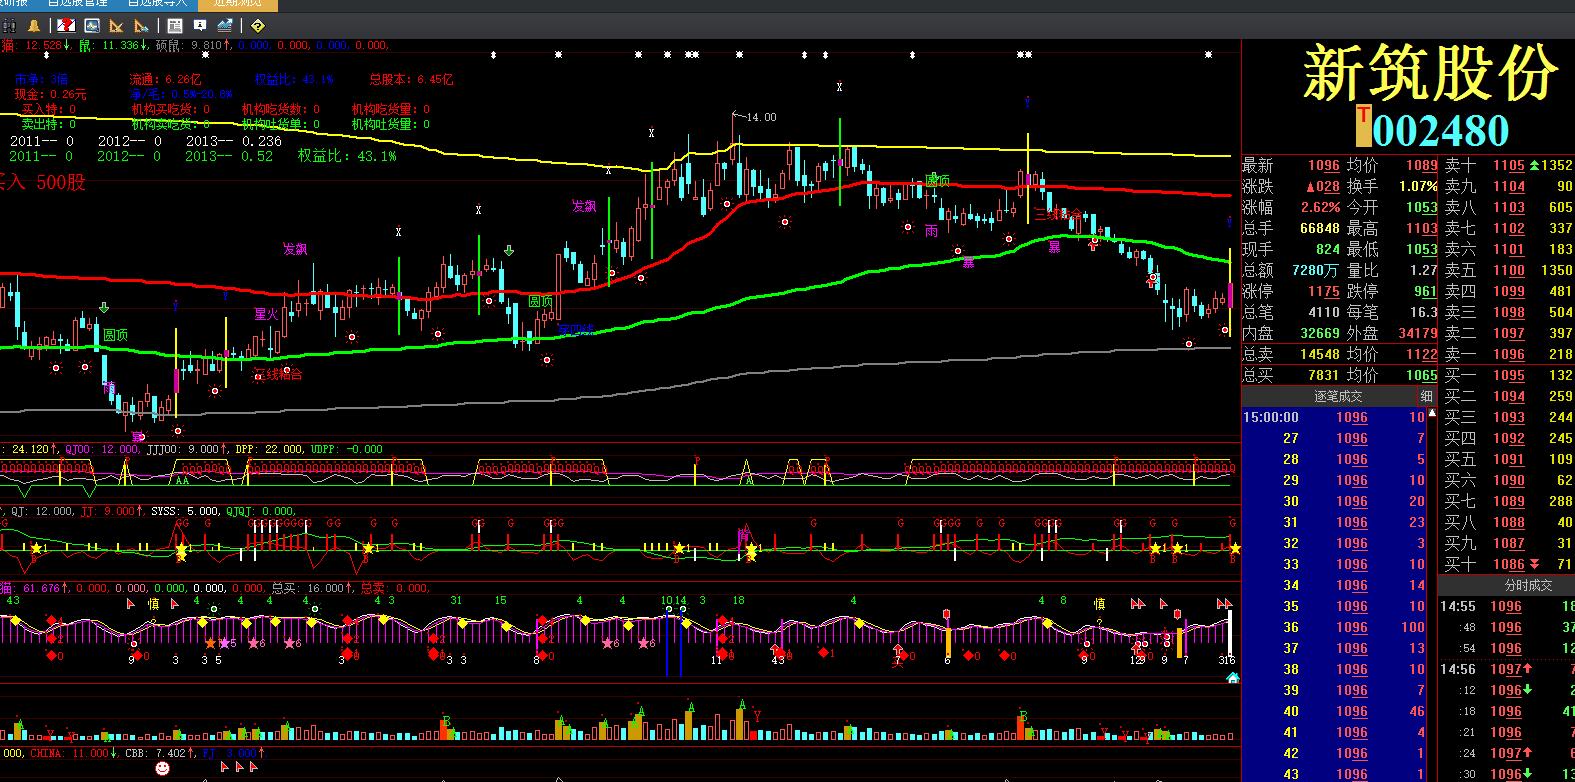
Task: Select the 买五 1091 order row
Action: [x=1508, y=459]
